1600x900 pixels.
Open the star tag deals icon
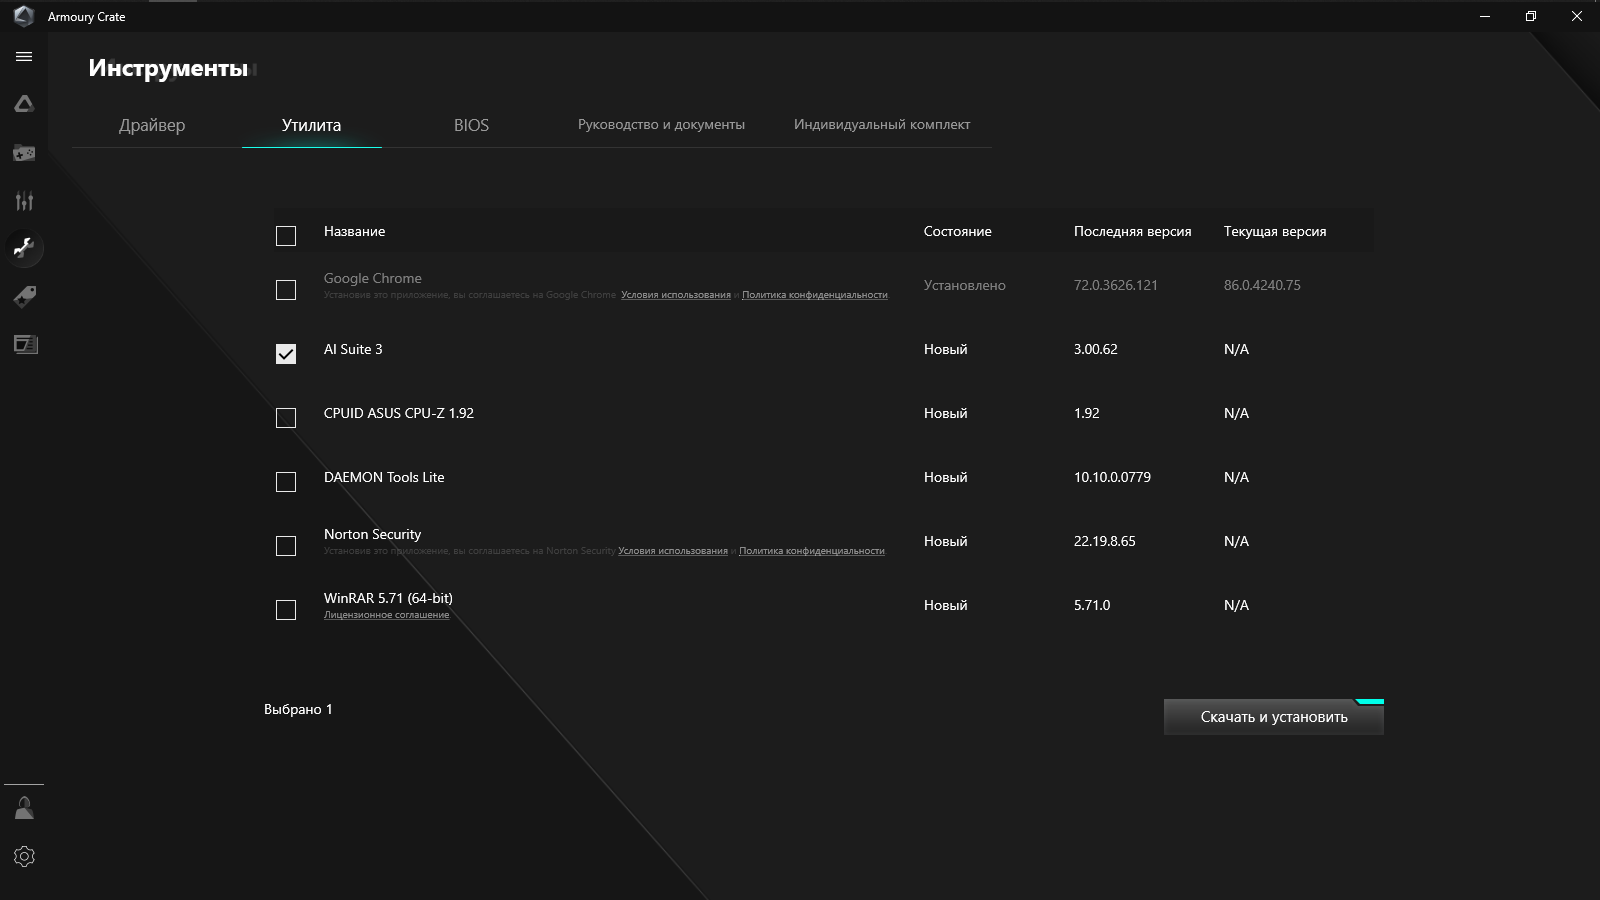point(24,296)
